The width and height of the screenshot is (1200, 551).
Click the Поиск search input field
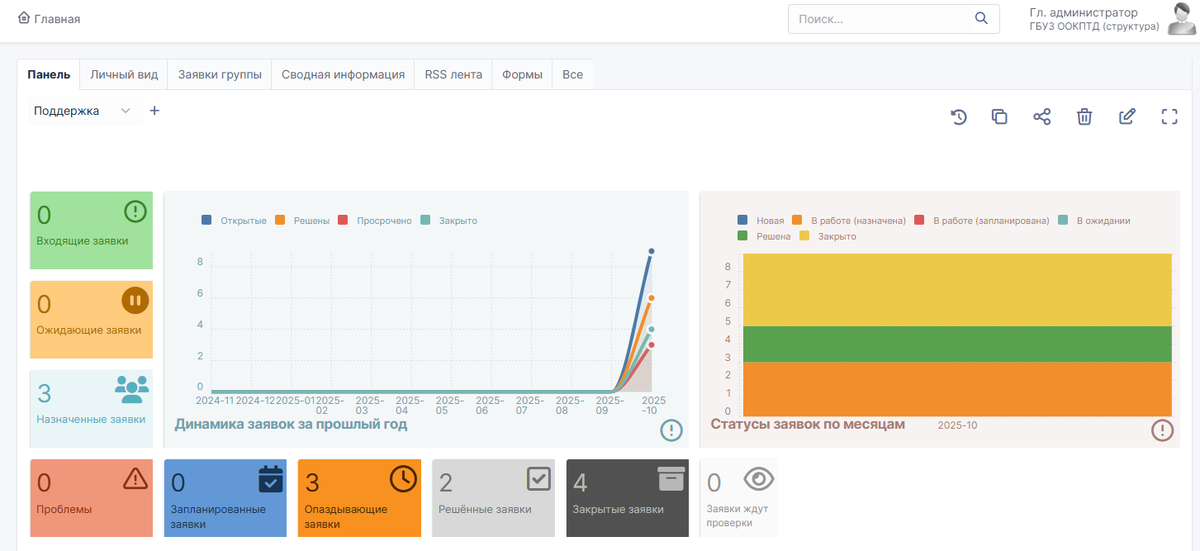pos(880,19)
